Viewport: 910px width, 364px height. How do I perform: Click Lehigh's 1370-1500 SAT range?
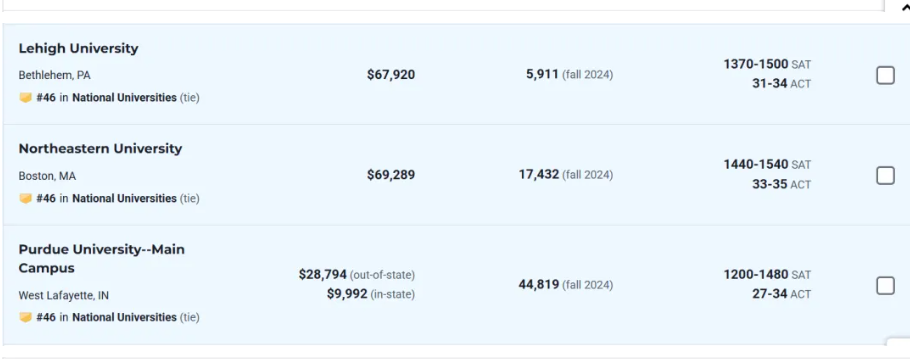pyautogui.click(x=756, y=64)
